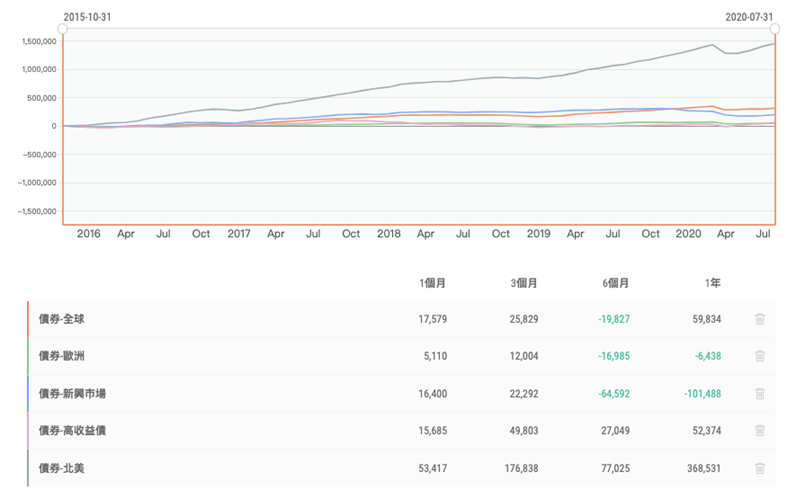Select the 債券-北美 category name
This screenshot has width=796, height=499.
pyautogui.click(x=61, y=467)
